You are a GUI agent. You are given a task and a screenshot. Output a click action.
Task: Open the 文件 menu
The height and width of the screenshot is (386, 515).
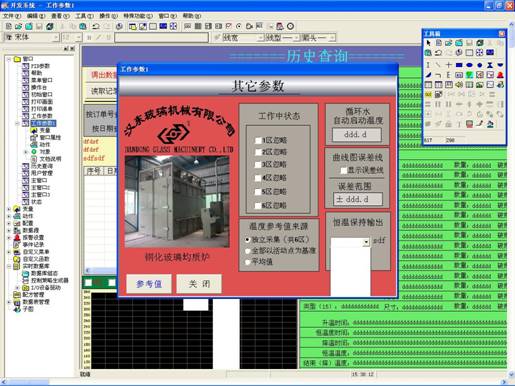coord(12,16)
